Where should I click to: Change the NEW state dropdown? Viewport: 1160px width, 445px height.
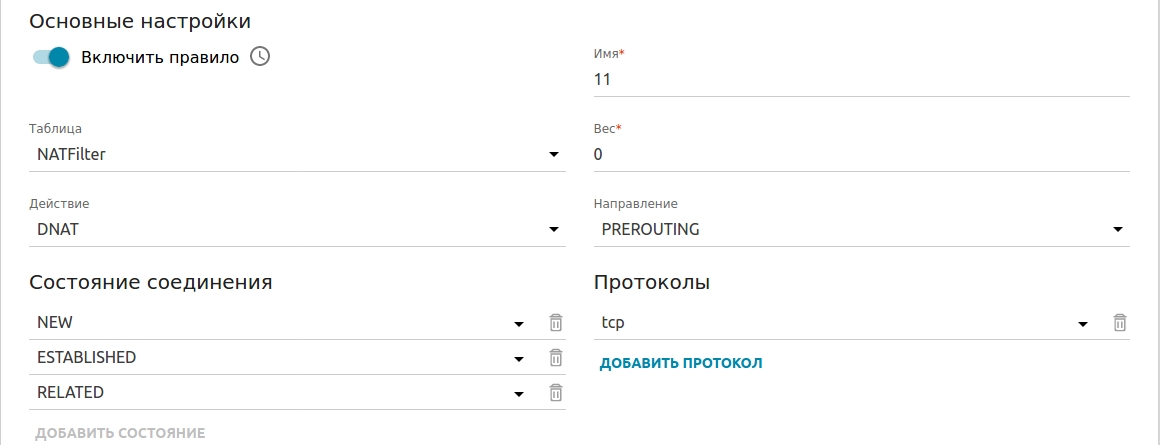pyautogui.click(x=280, y=323)
